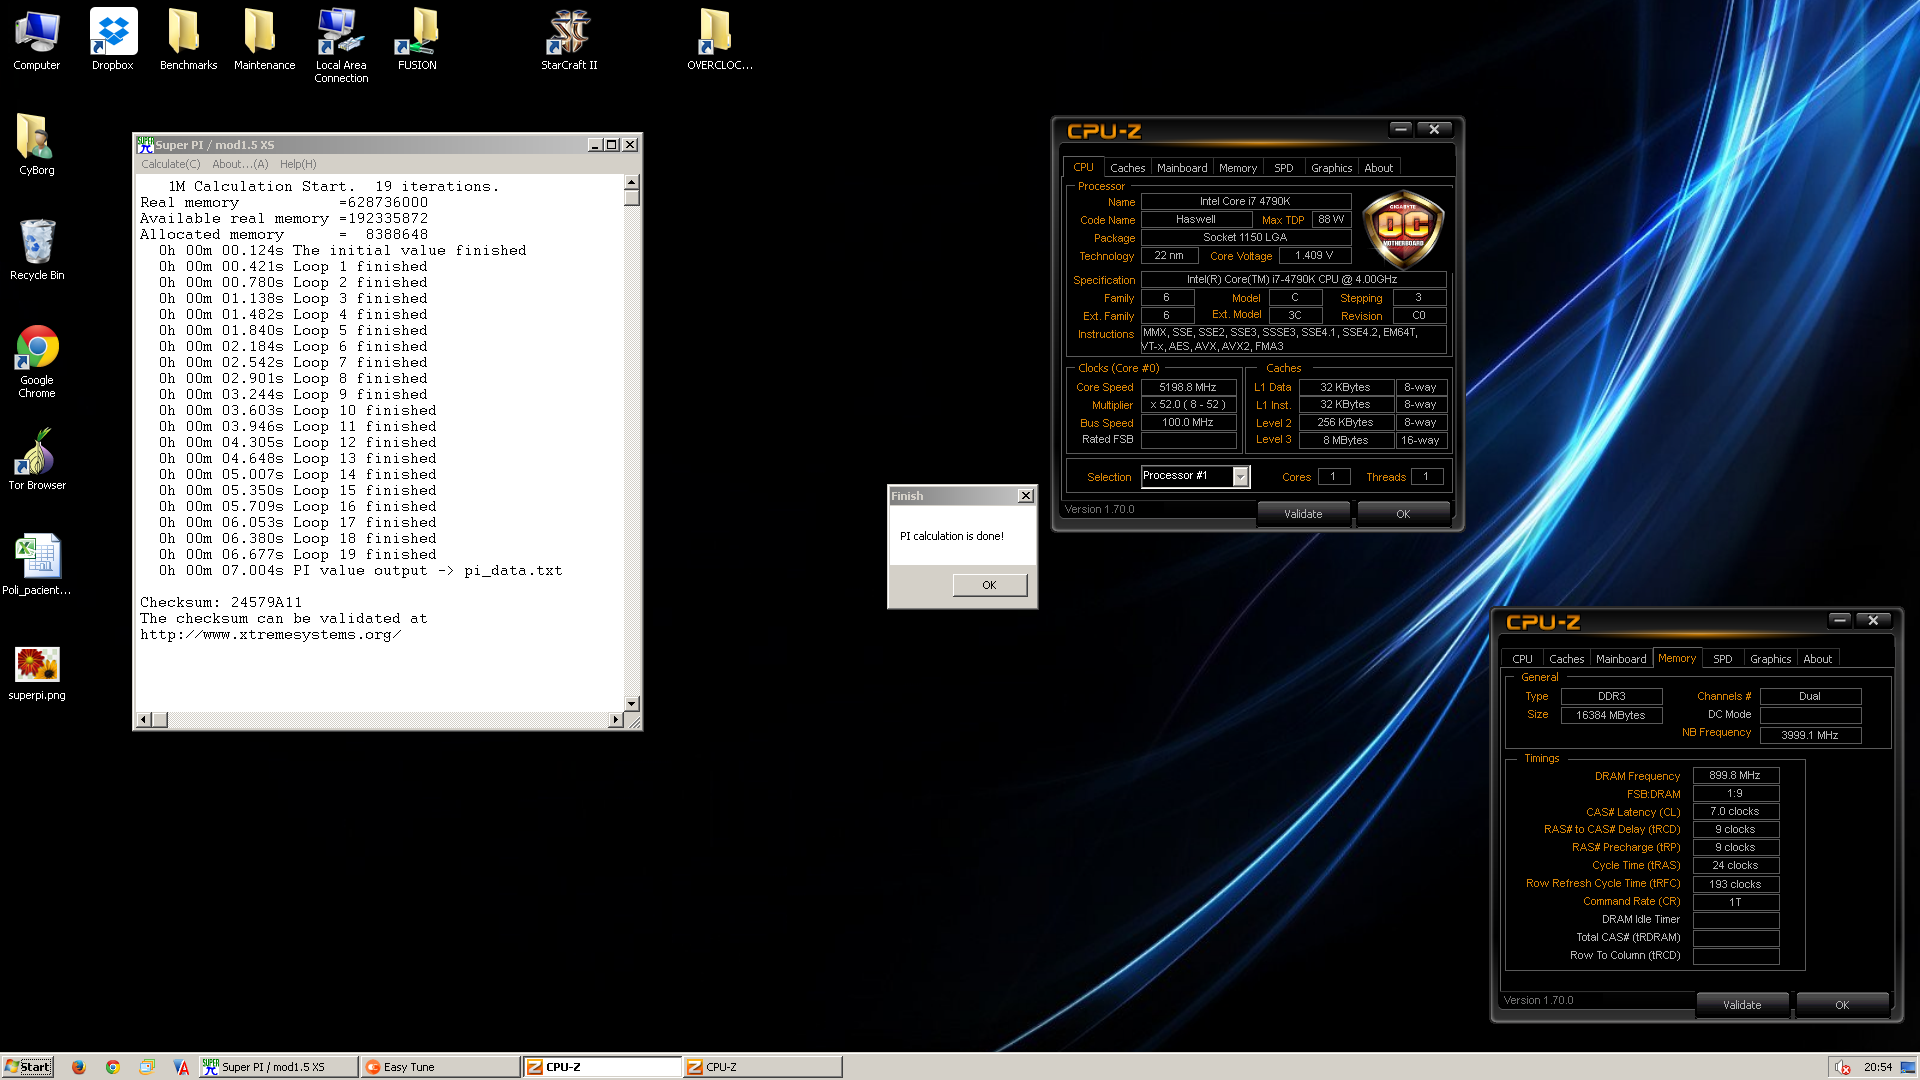
Task: Click the NB Frequency value 3999.1 MHz
Action: click(x=1810, y=735)
